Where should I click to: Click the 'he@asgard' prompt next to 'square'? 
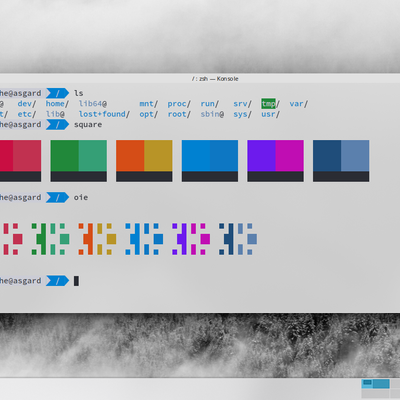click(x=21, y=125)
